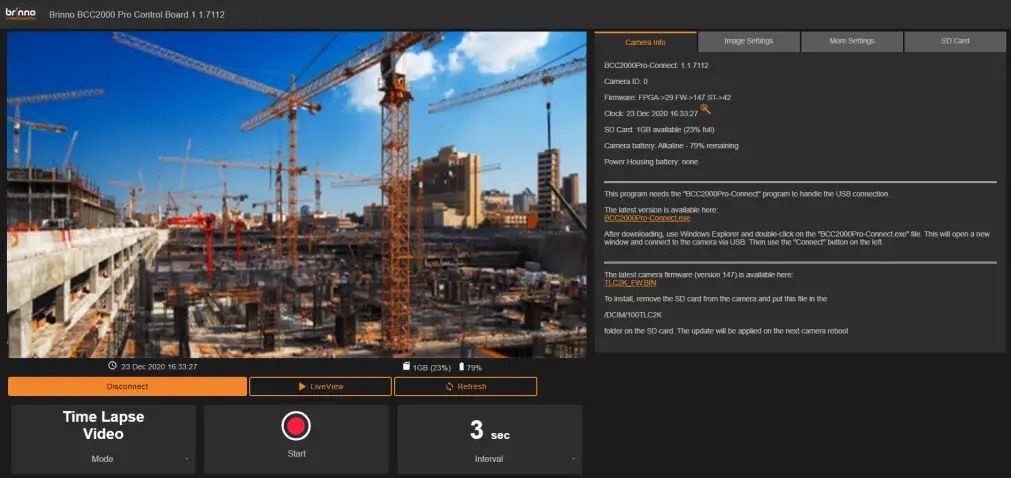Click the 3 sec interval value
The image size is (1011, 478).
click(489, 431)
